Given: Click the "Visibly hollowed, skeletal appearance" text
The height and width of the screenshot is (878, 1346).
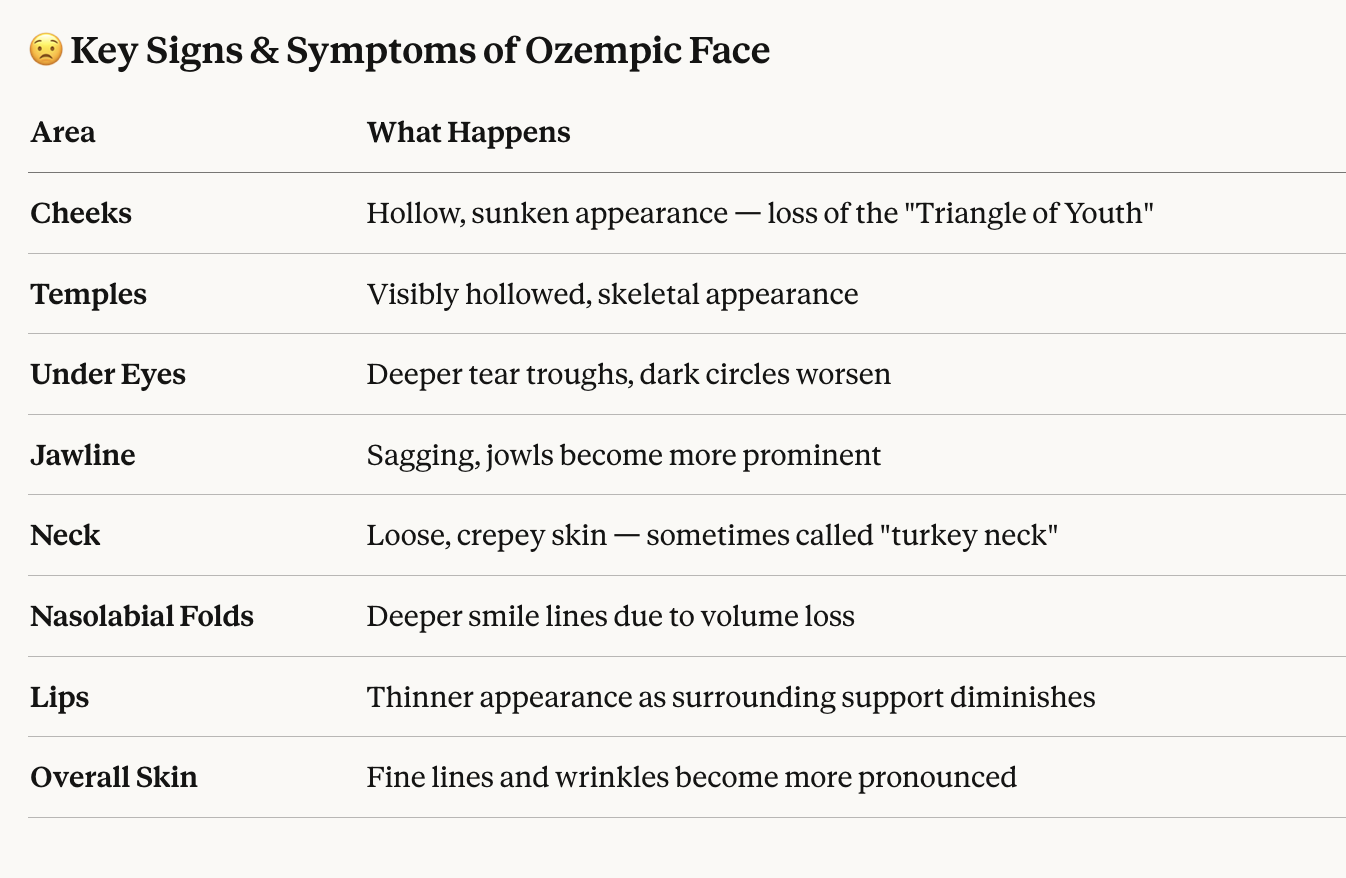Looking at the screenshot, I should pyautogui.click(x=612, y=294).
